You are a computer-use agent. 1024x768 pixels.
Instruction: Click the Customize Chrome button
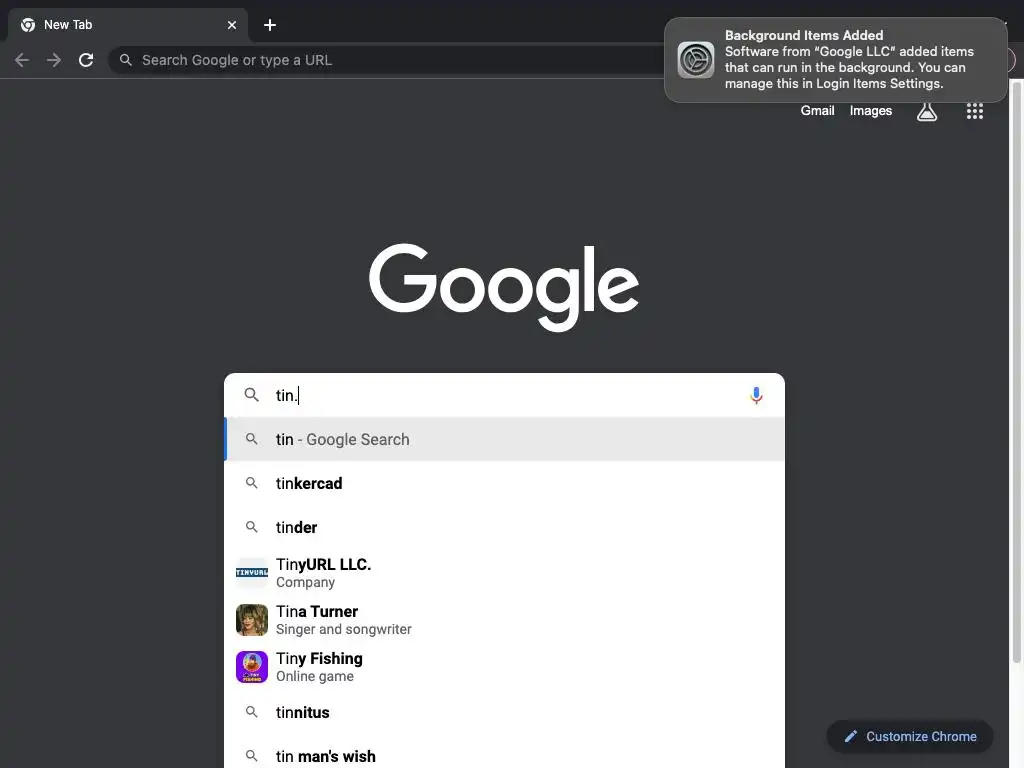tap(910, 736)
